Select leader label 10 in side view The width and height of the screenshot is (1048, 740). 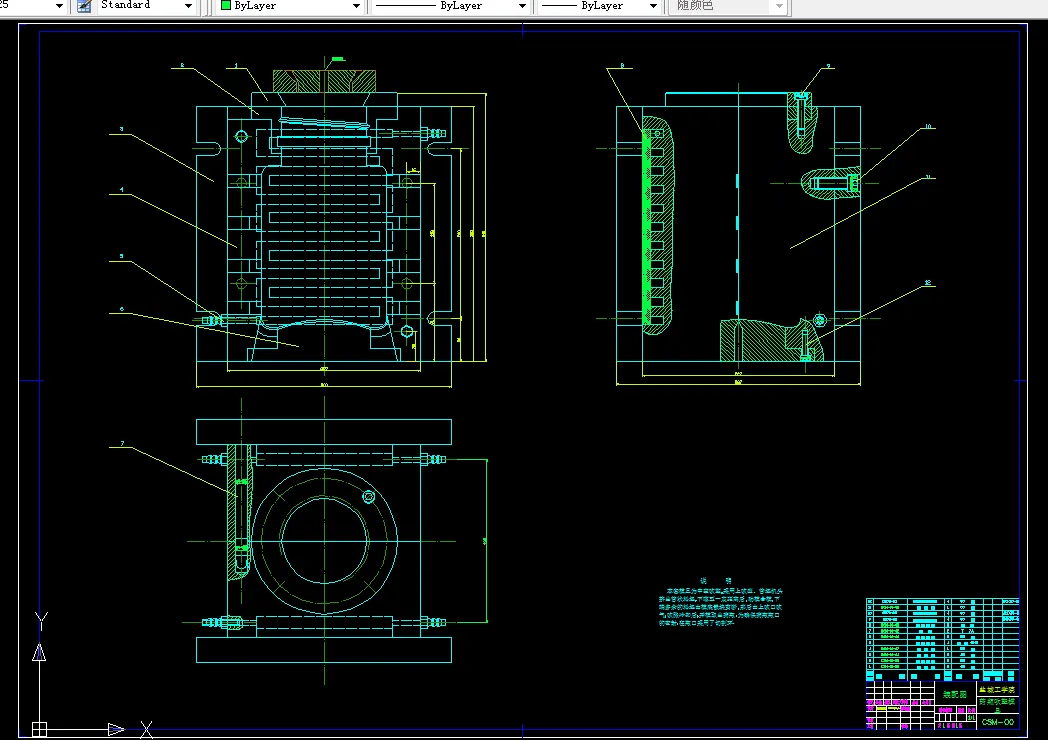[928, 126]
